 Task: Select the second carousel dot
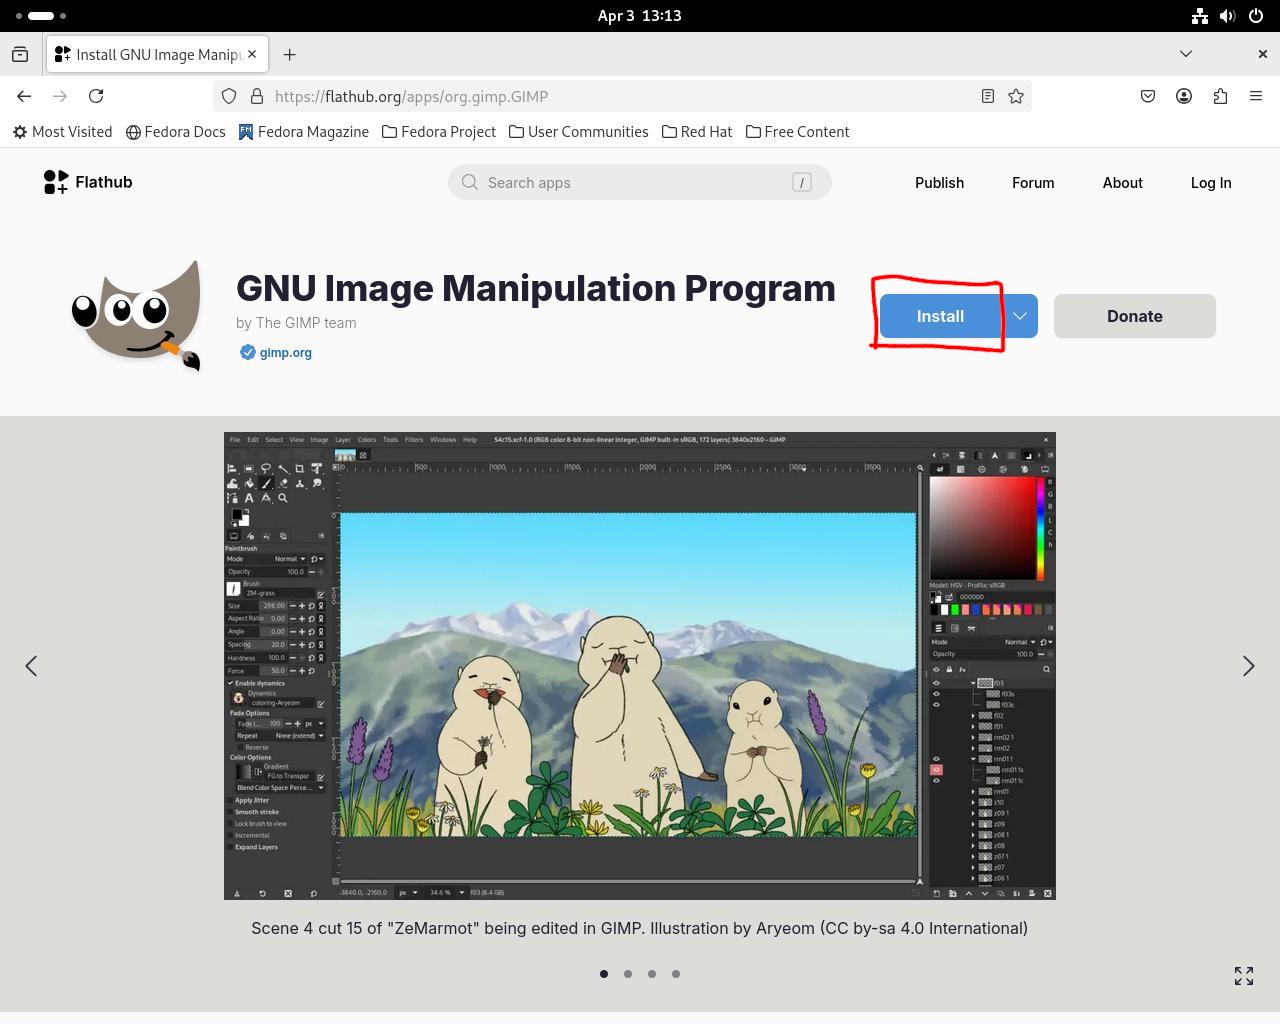tap(628, 974)
